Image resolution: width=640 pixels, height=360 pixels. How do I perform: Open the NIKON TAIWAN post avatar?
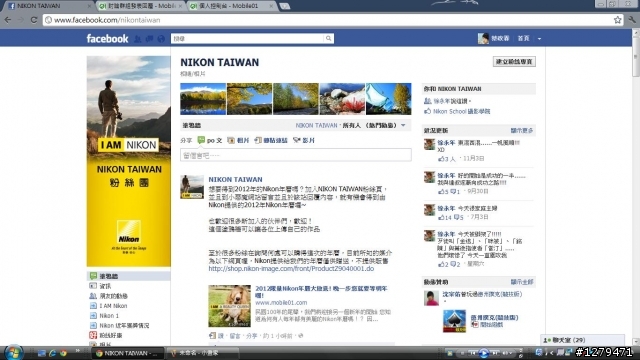click(192, 187)
